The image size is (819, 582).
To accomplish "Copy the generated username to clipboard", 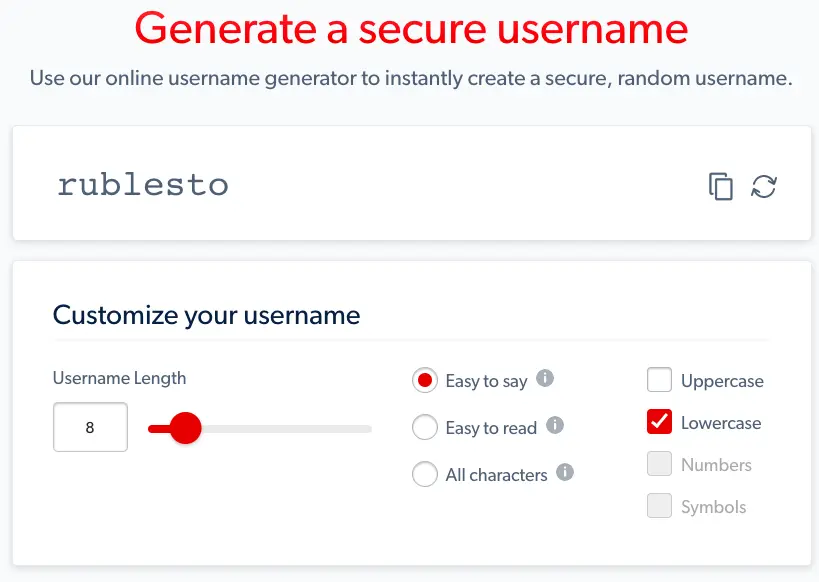I will pyautogui.click(x=721, y=186).
